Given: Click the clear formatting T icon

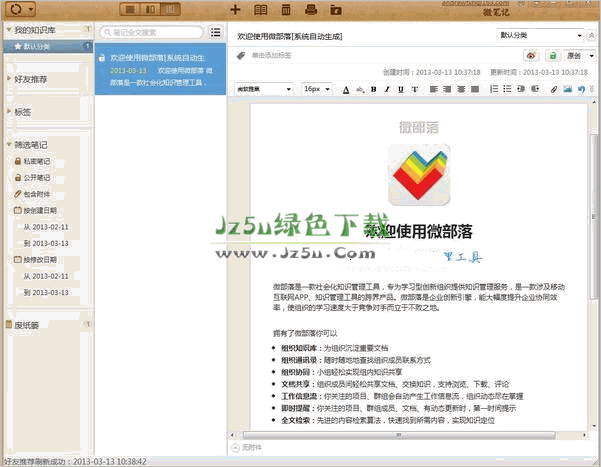Looking at the screenshot, I should tap(414, 89).
